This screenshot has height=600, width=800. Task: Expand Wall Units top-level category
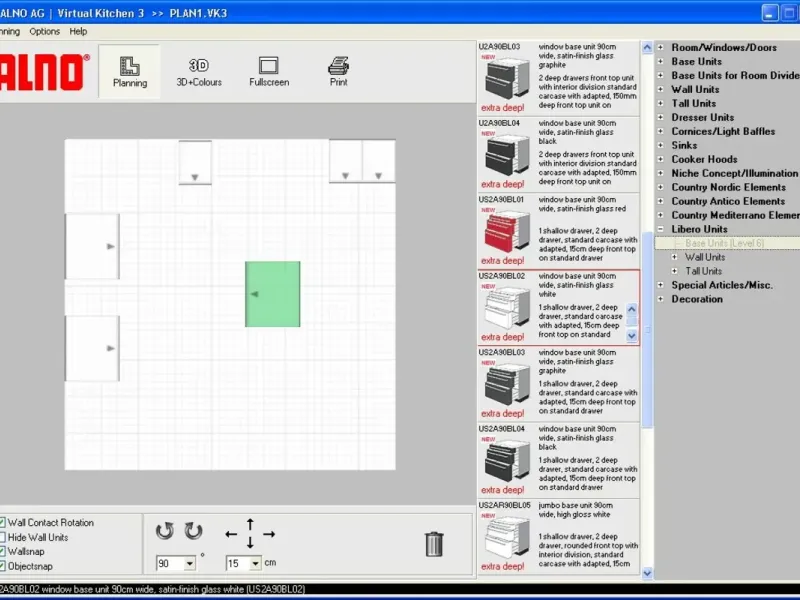661,89
